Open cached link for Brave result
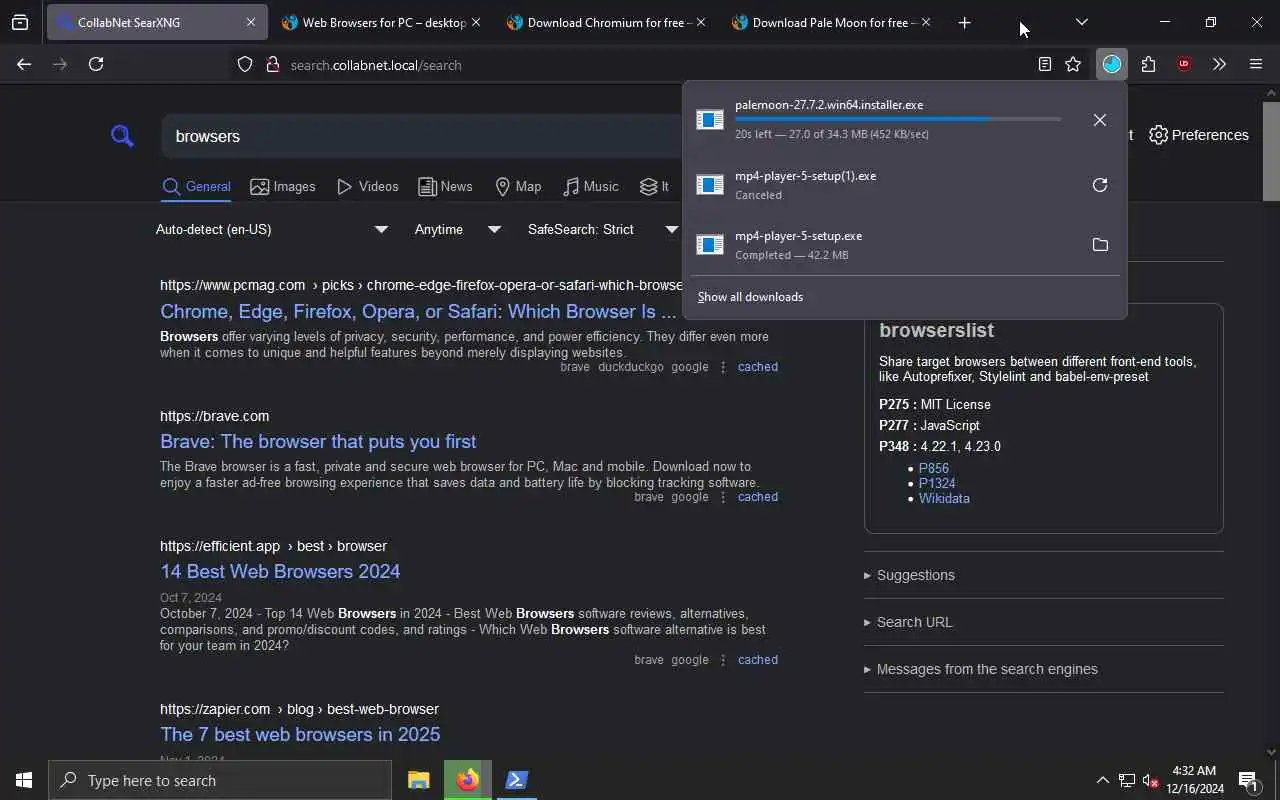 [x=758, y=497]
